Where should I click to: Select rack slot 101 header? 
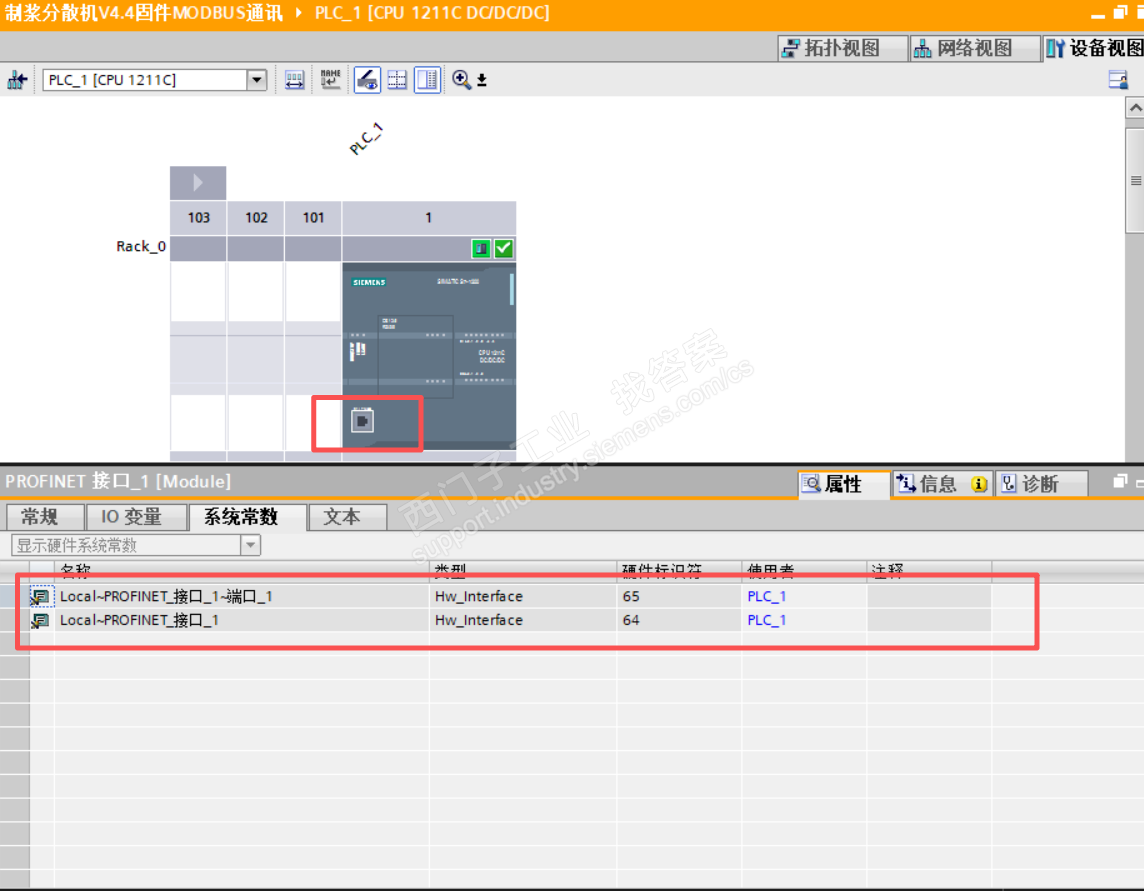(313, 217)
